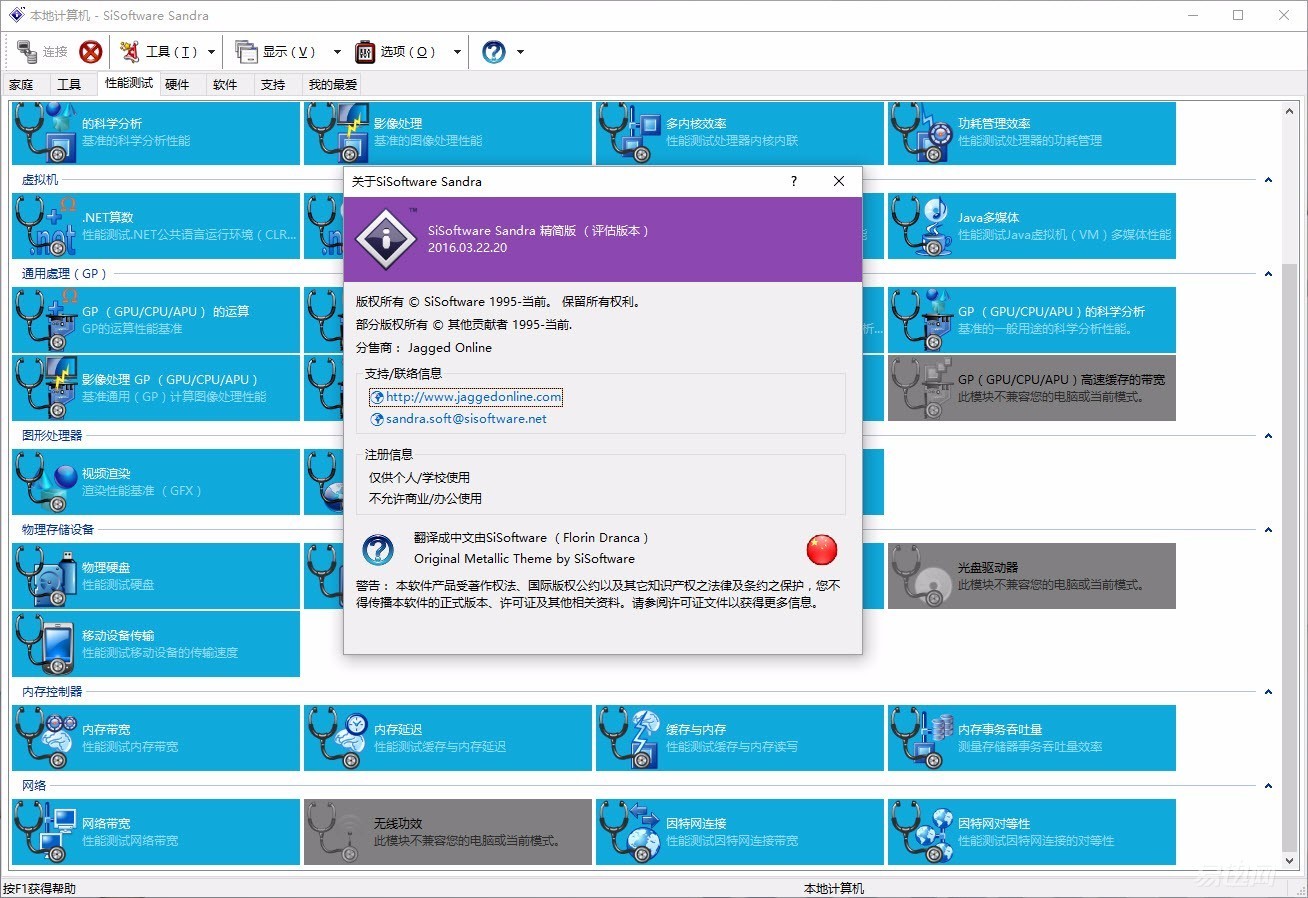Click the red disconnect icon in toolbar
This screenshot has width=1308, height=898.
[x=91, y=52]
